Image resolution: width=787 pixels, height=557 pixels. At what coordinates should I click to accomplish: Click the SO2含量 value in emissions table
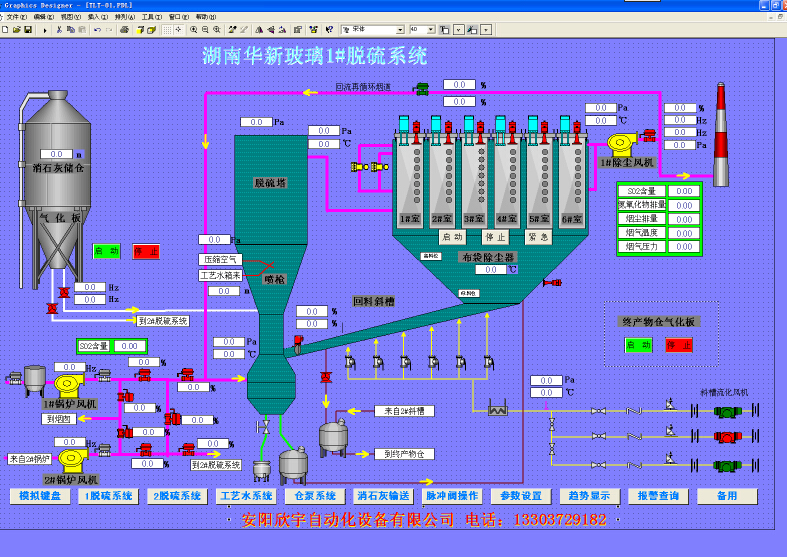tap(684, 191)
